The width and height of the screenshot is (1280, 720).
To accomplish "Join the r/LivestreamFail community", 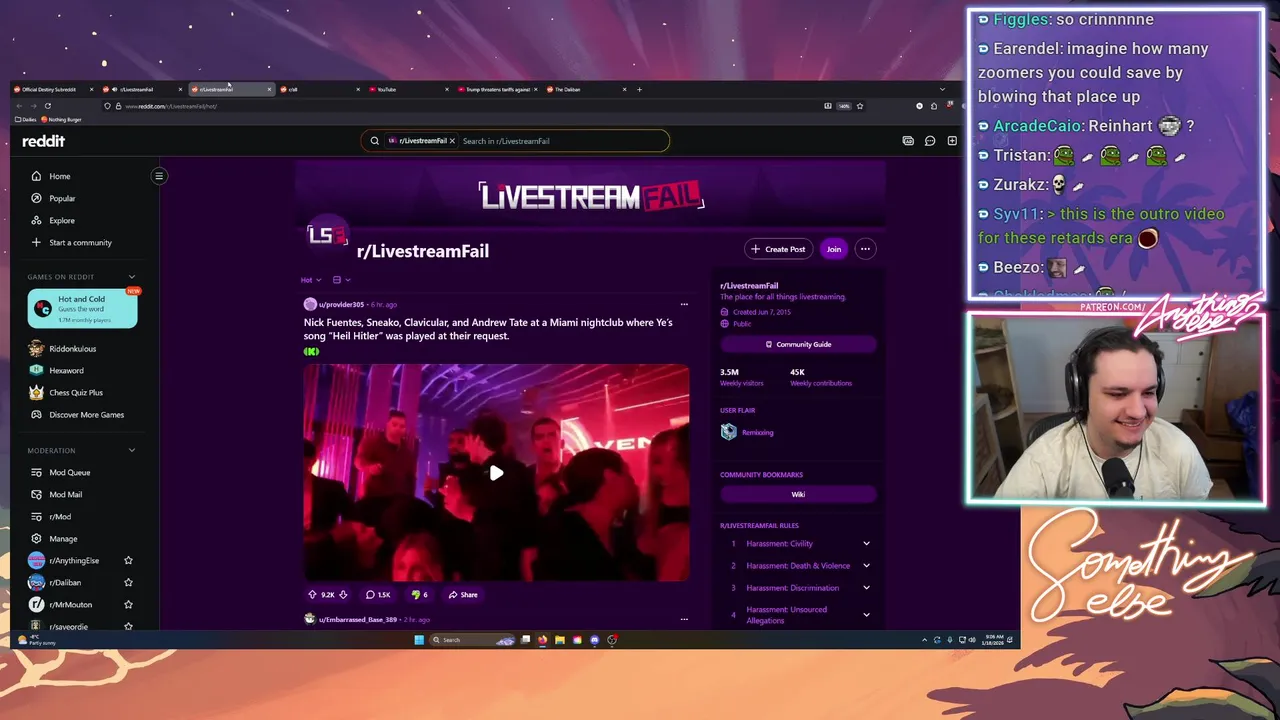I will (x=833, y=249).
